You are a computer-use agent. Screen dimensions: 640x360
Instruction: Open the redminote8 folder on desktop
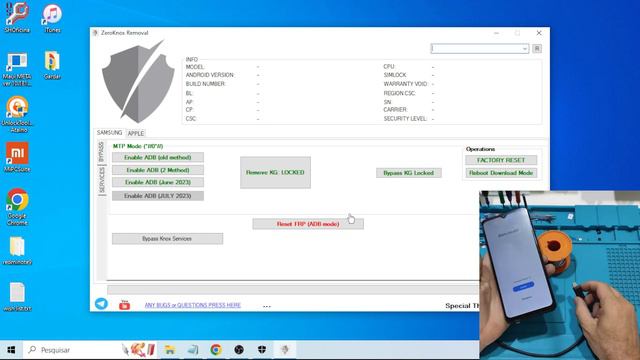[x=17, y=251]
